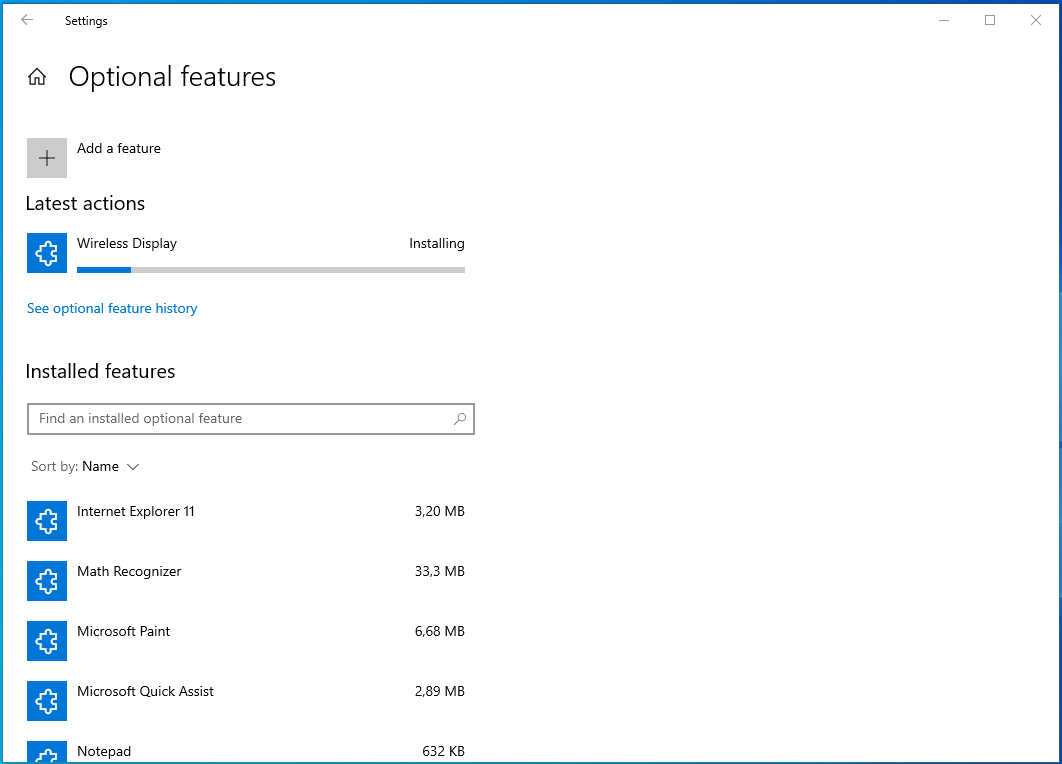Image resolution: width=1062 pixels, height=764 pixels.
Task: Click the Add a feature label
Action: click(x=119, y=148)
